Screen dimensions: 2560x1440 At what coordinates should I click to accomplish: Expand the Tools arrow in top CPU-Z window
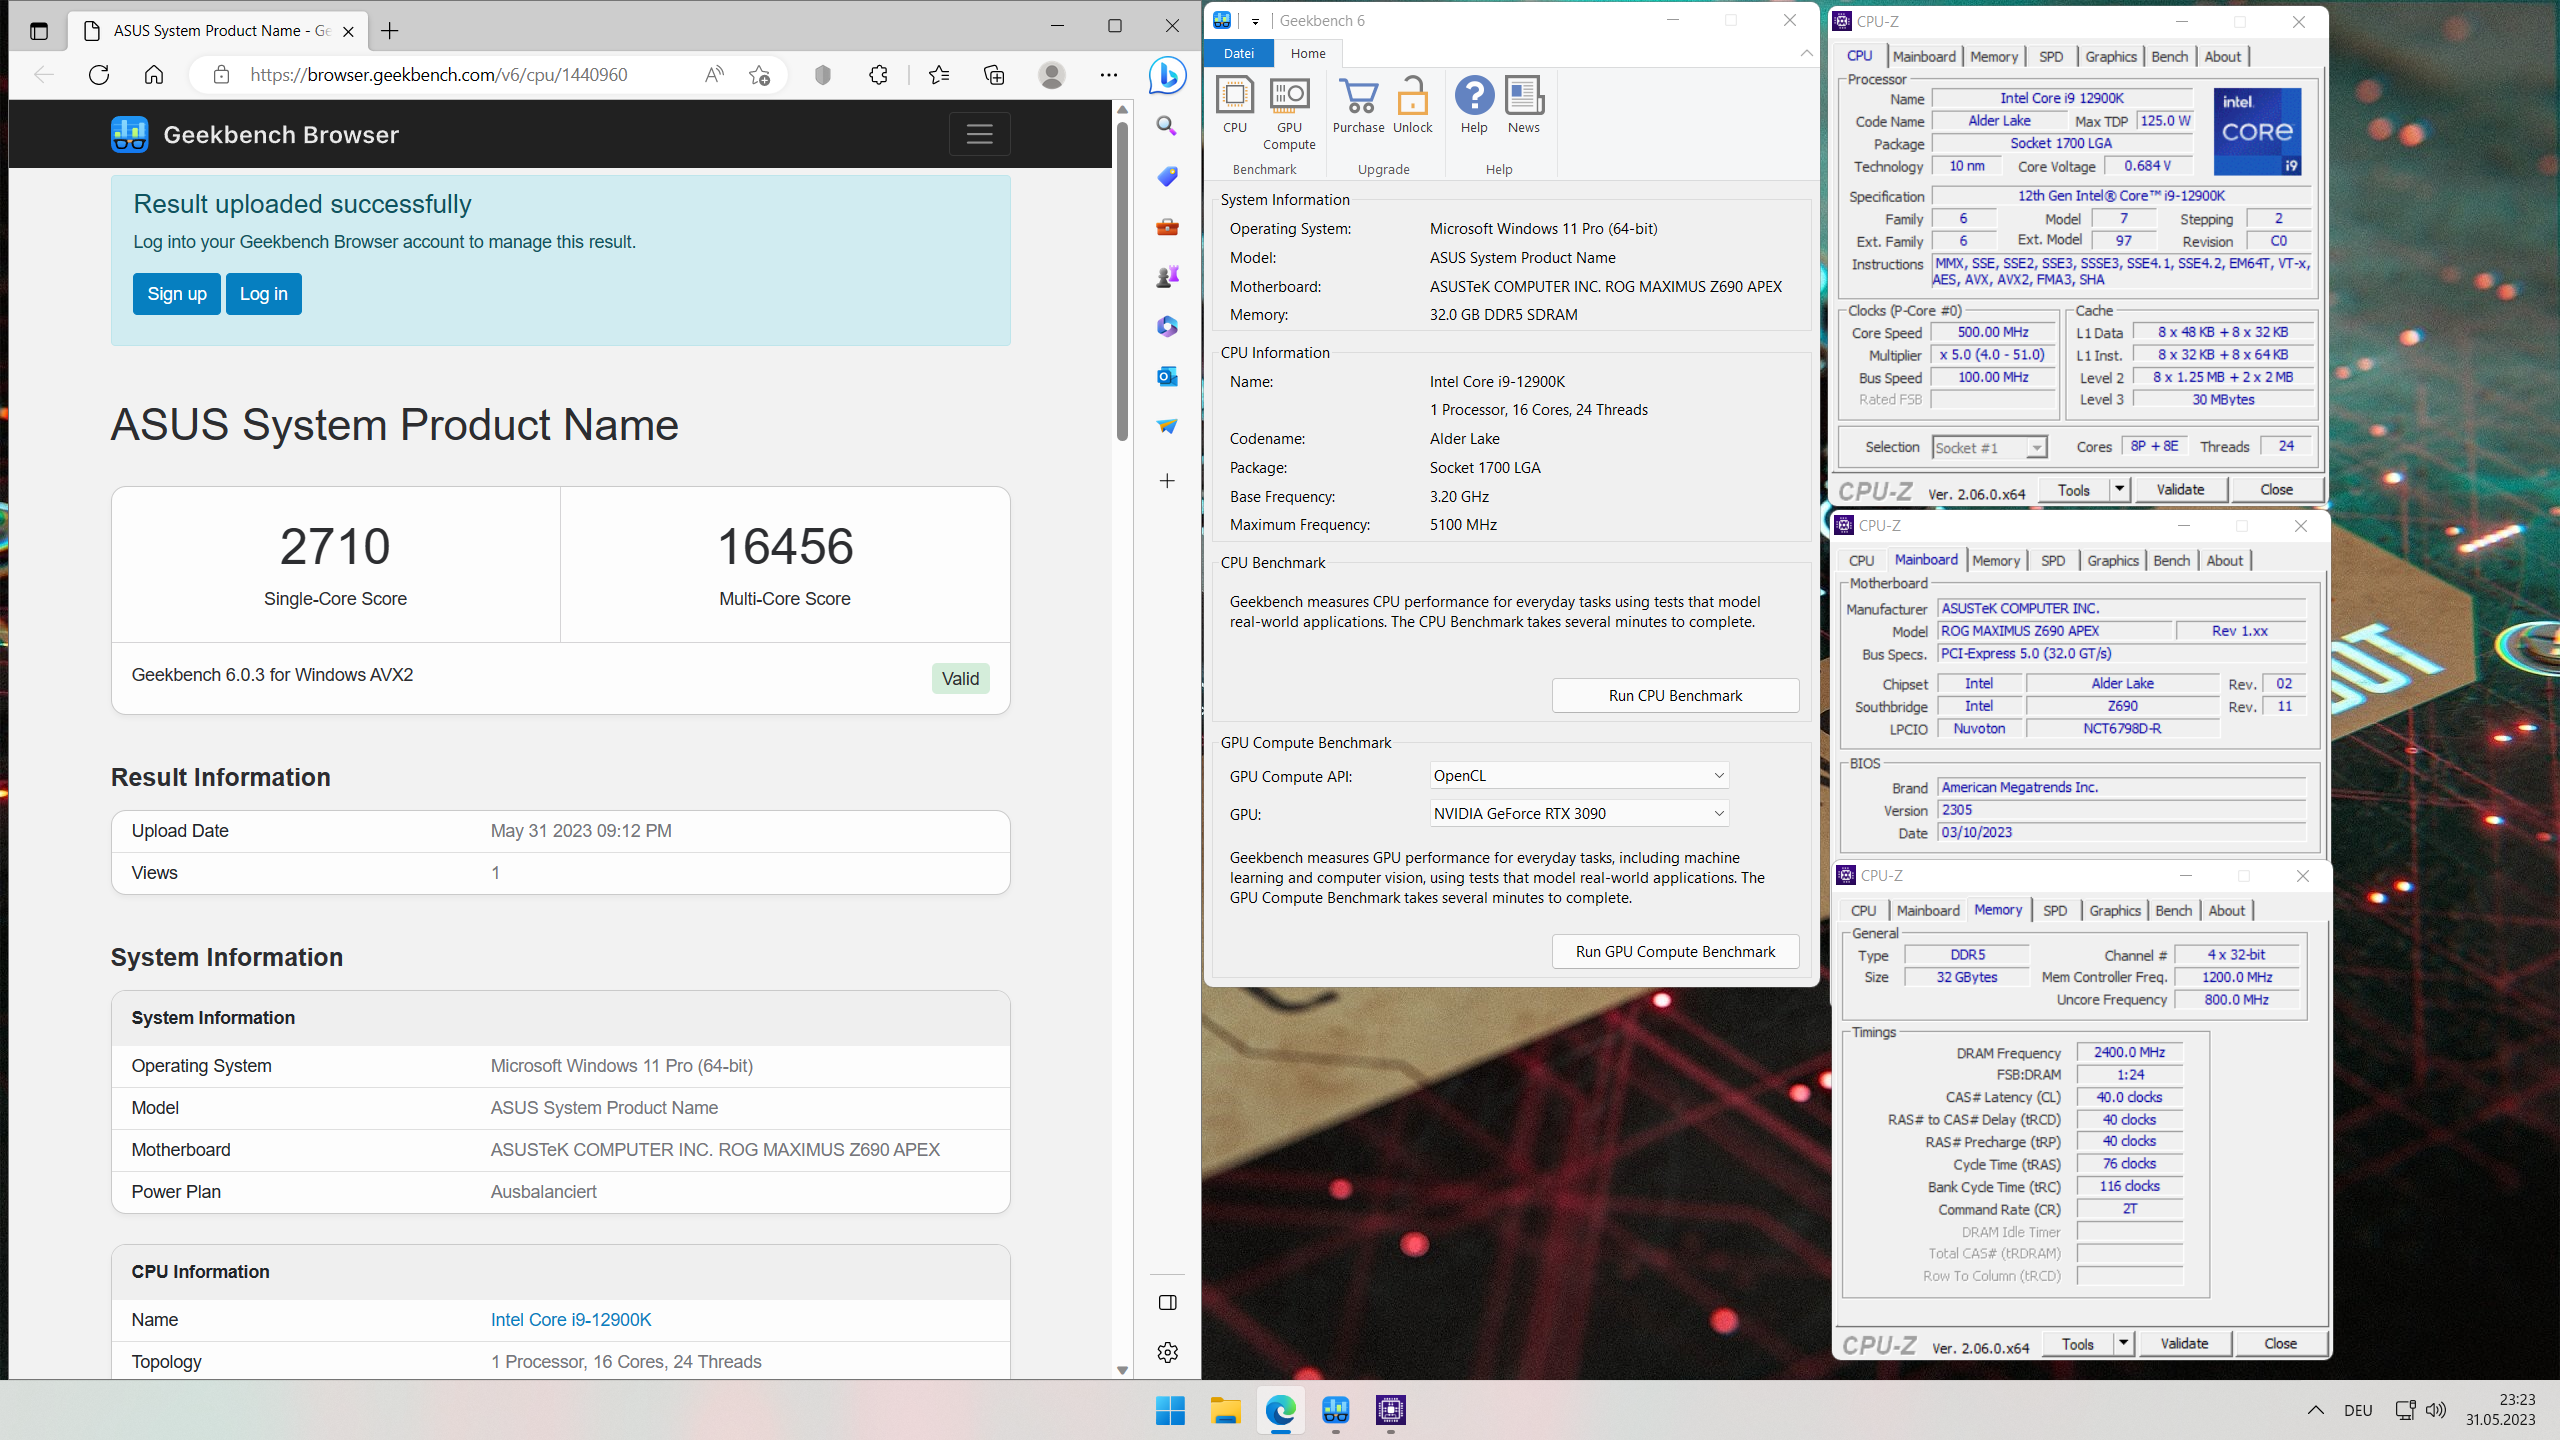2119,490
